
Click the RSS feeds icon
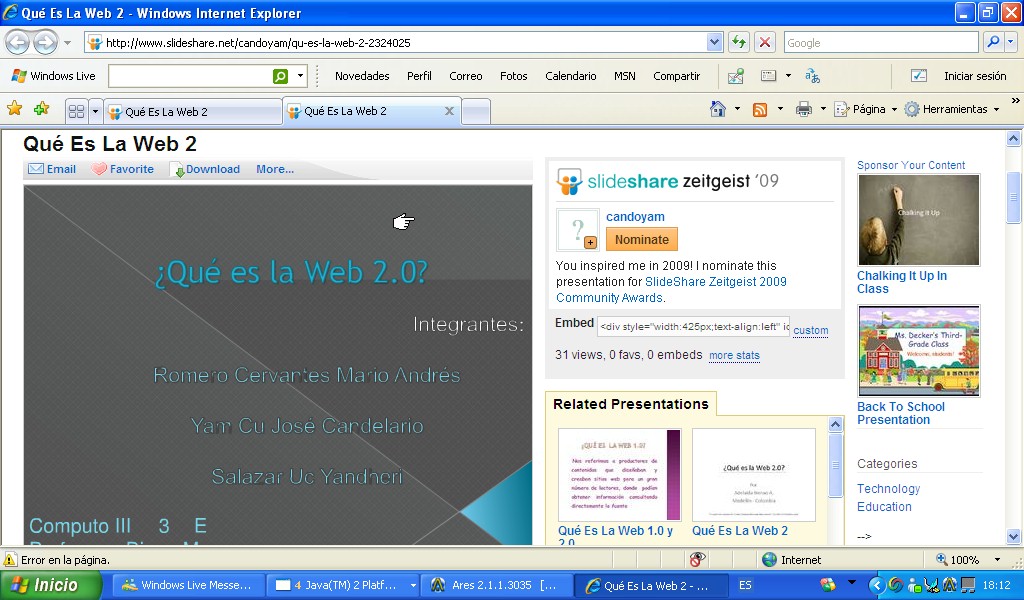point(760,109)
